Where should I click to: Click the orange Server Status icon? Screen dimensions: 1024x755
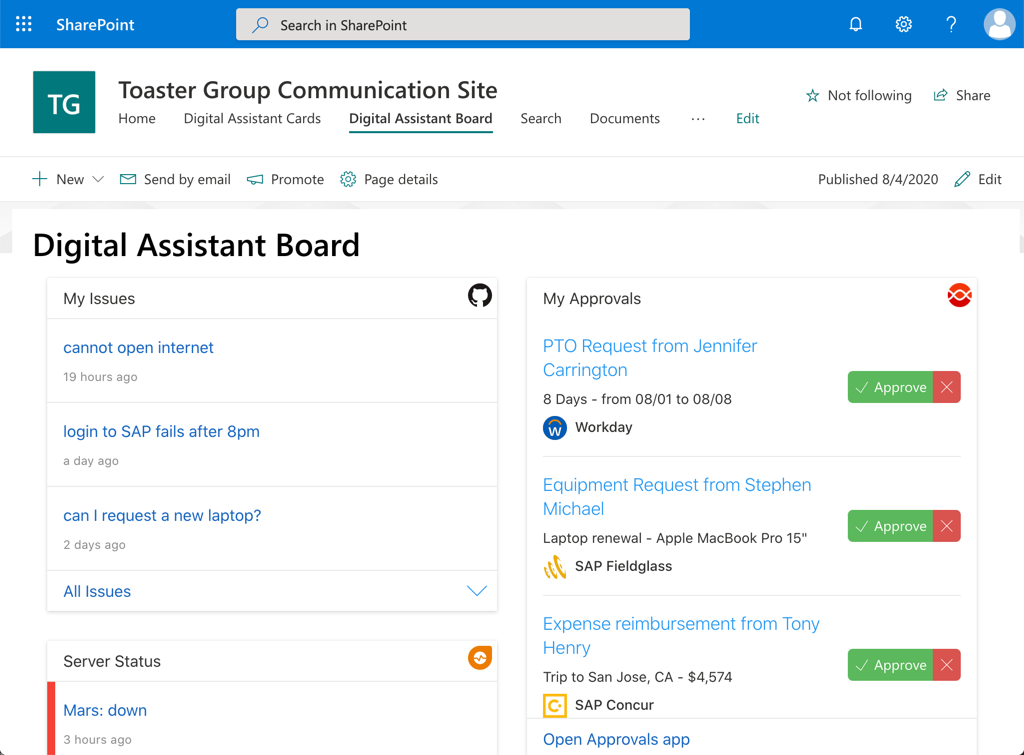[480, 658]
